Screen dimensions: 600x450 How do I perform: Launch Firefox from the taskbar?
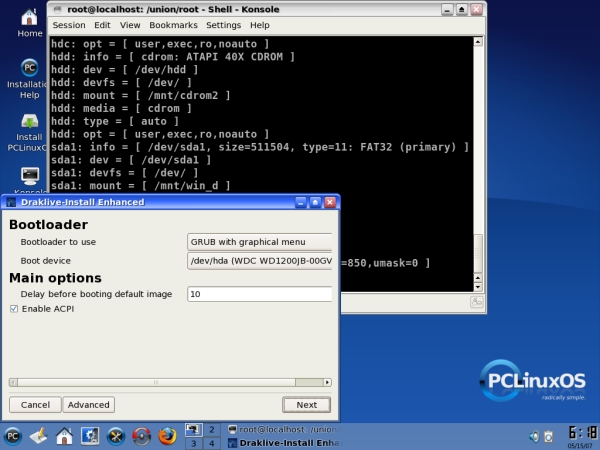[167, 436]
